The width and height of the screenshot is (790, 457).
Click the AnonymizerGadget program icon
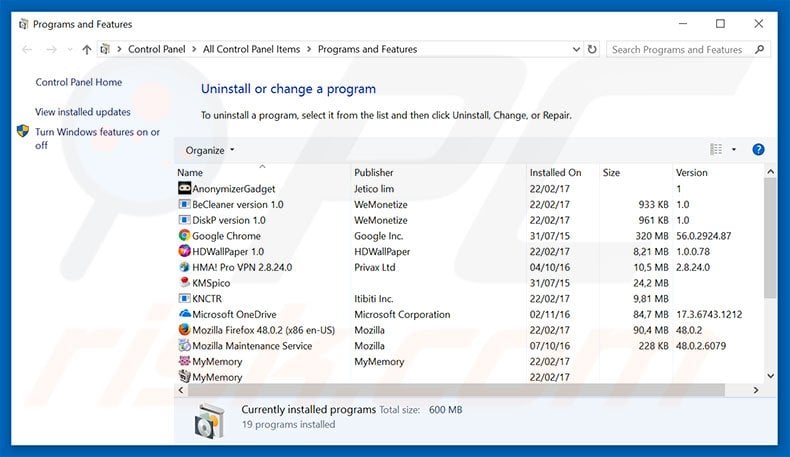pyautogui.click(x=184, y=188)
